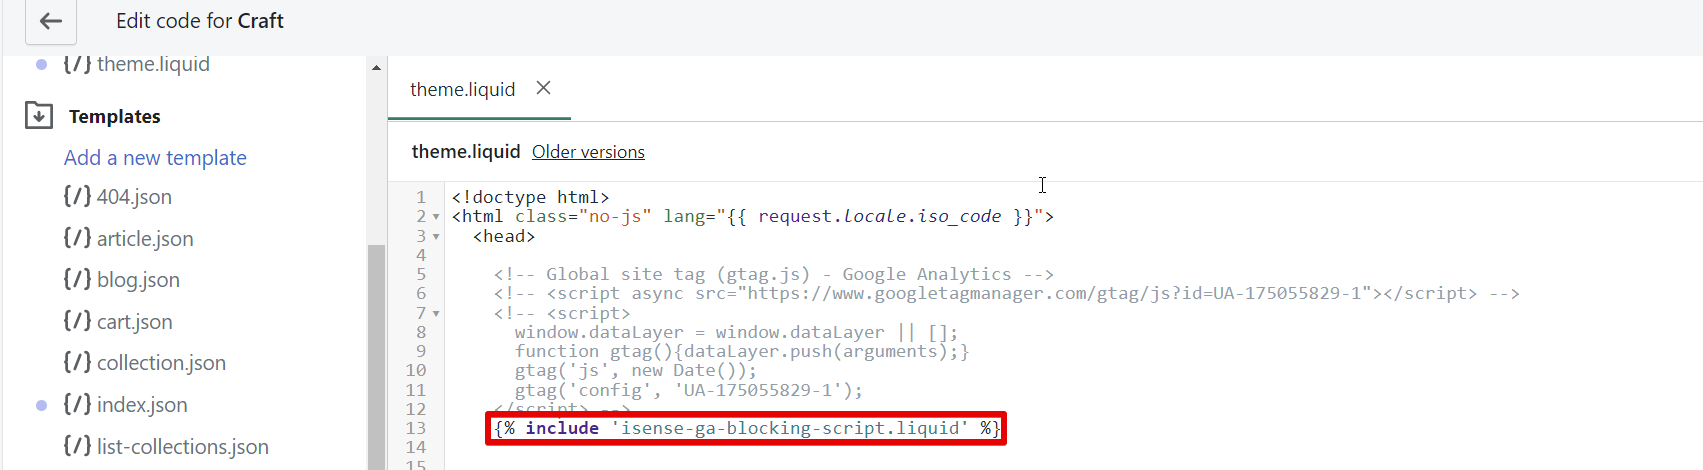Place cursor on gtag('config') line
The height and width of the screenshot is (470, 1703).
tap(688, 390)
